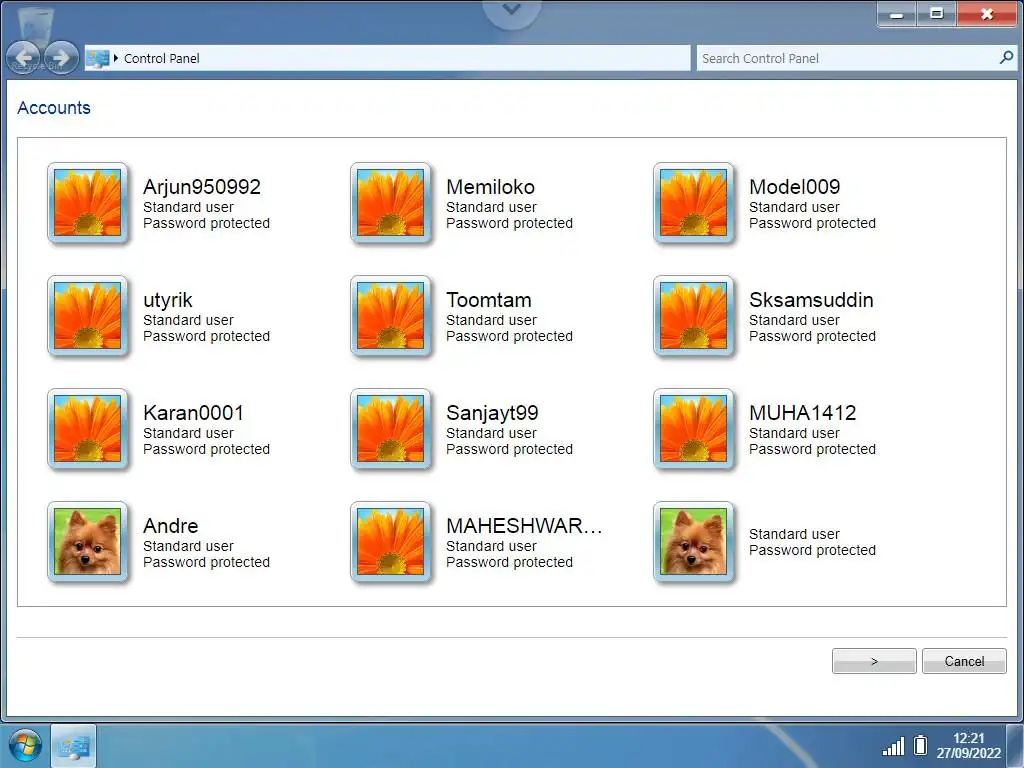
Task: Select the unnamed dog account picture
Action: [694, 542]
